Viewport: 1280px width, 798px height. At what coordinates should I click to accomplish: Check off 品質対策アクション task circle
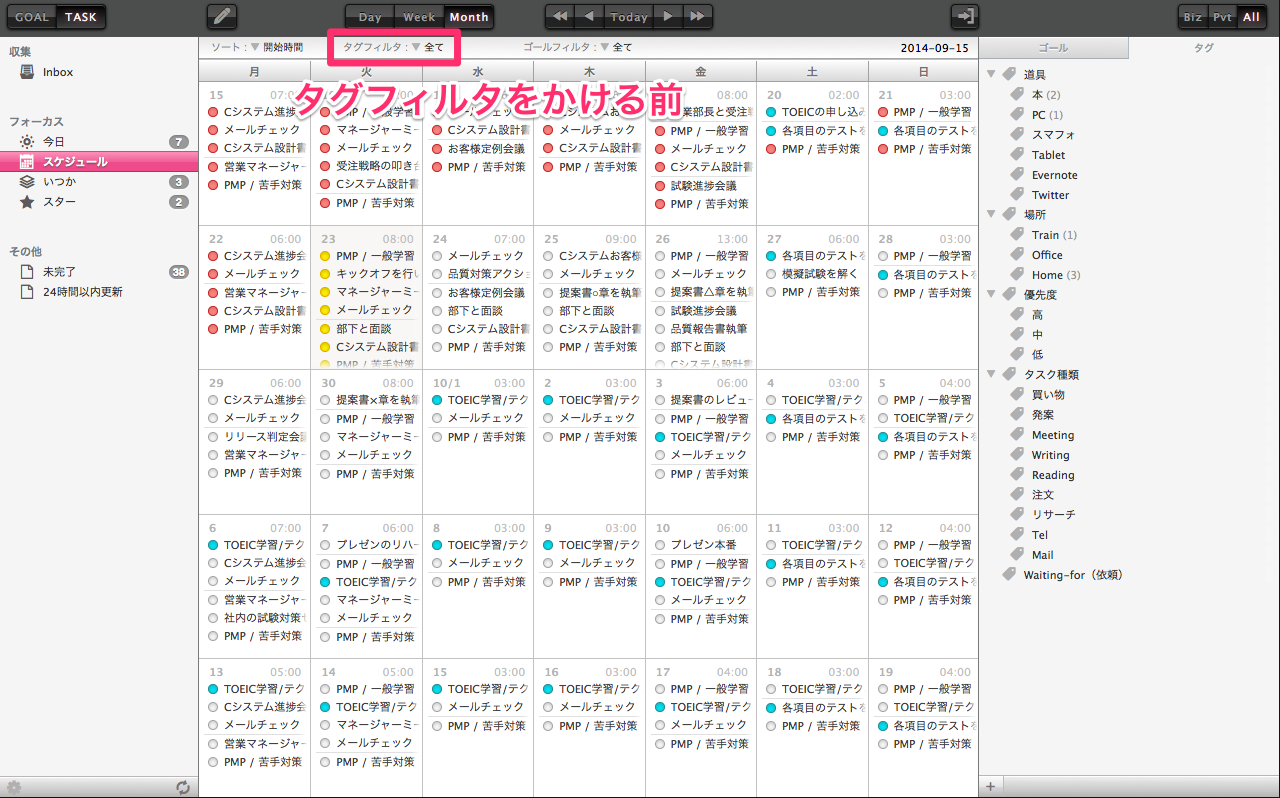[x=437, y=274]
